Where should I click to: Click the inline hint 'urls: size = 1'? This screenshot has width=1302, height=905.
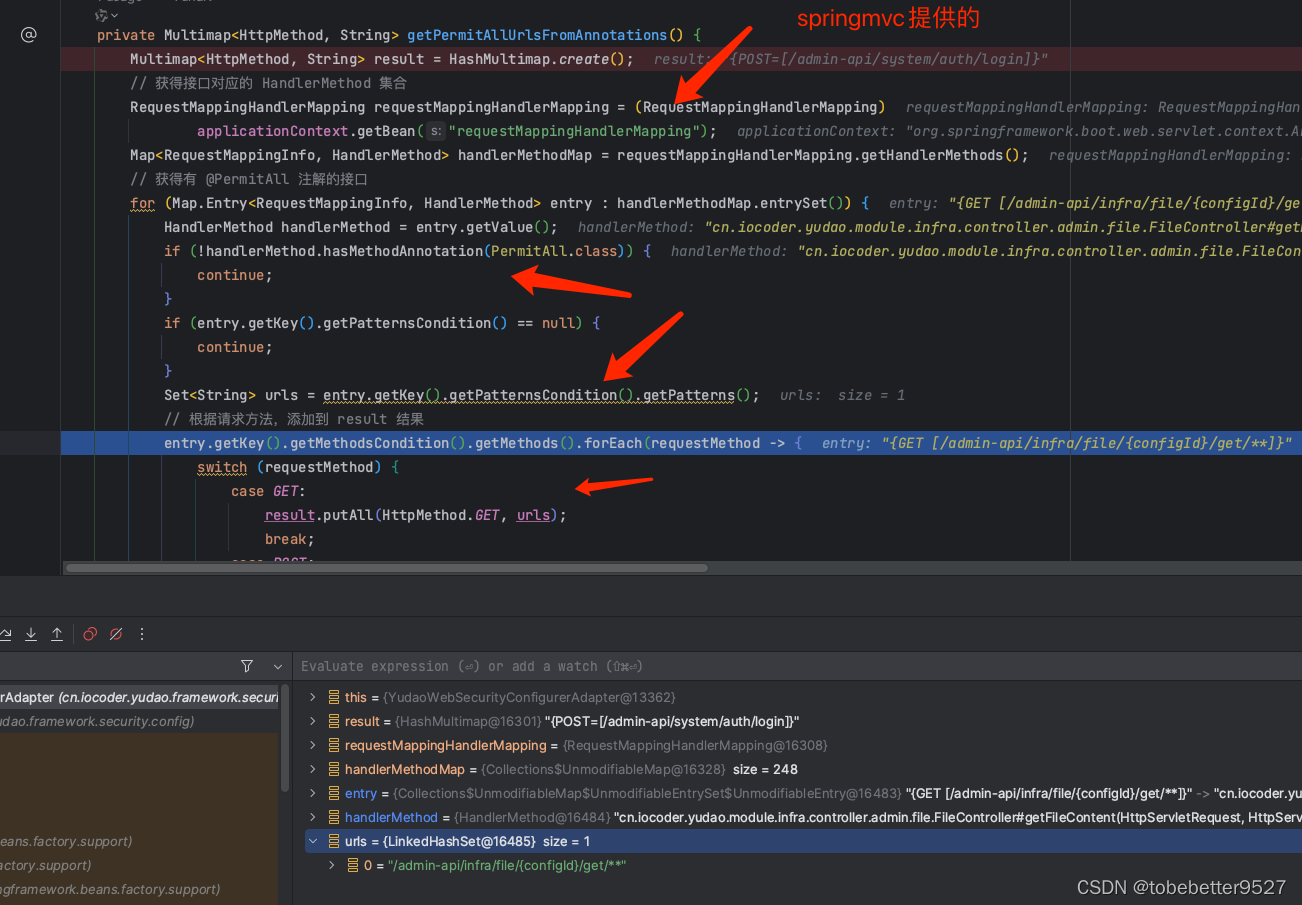coord(842,395)
